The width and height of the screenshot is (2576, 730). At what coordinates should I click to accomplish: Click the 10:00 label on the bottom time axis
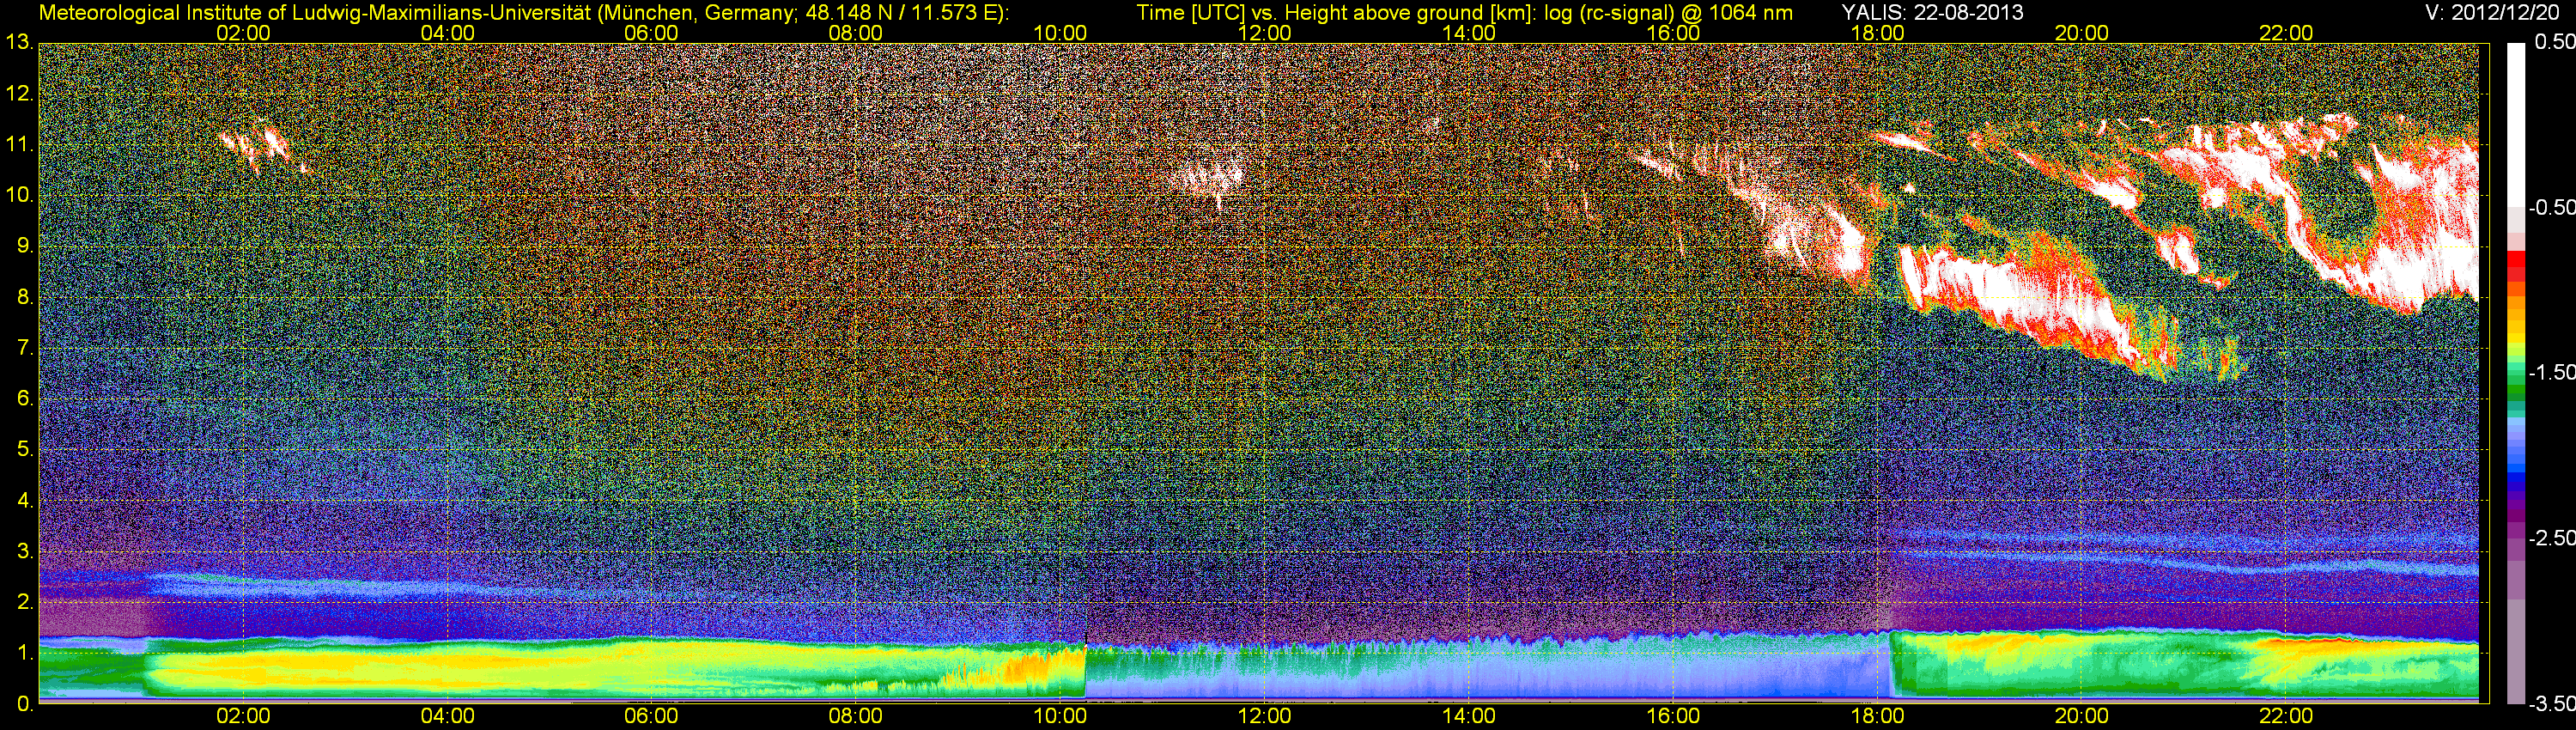tap(1060, 716)
